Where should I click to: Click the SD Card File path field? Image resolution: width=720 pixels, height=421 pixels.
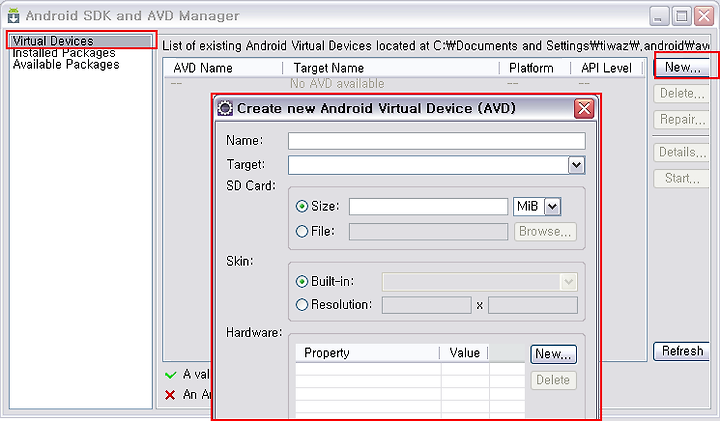[x=428, y=232]
